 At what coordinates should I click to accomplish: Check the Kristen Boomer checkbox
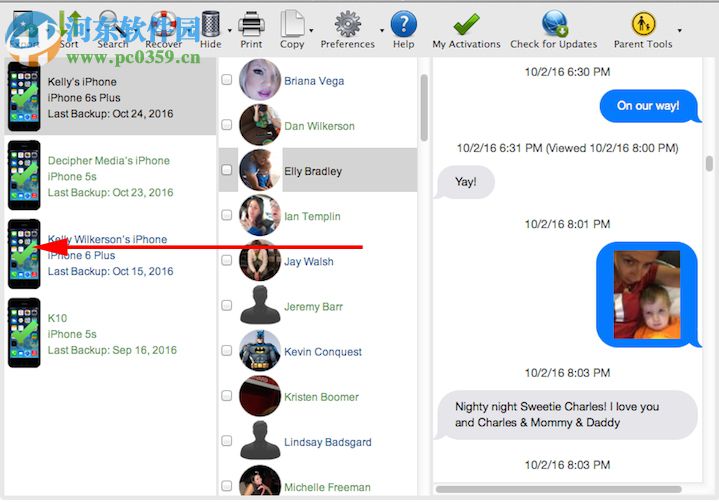(227, 396)
